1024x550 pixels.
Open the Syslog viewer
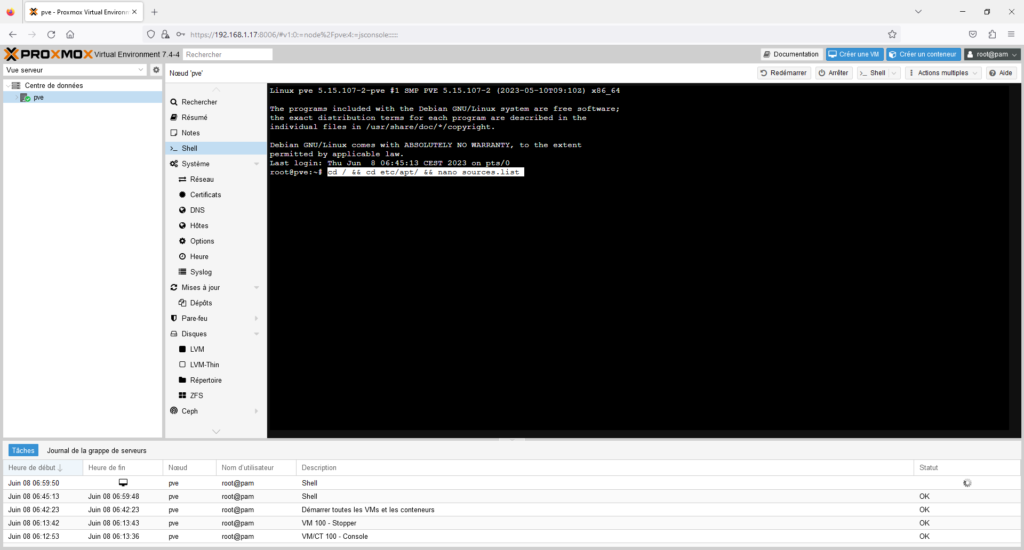pyautogui.click(x=200, y=272)
